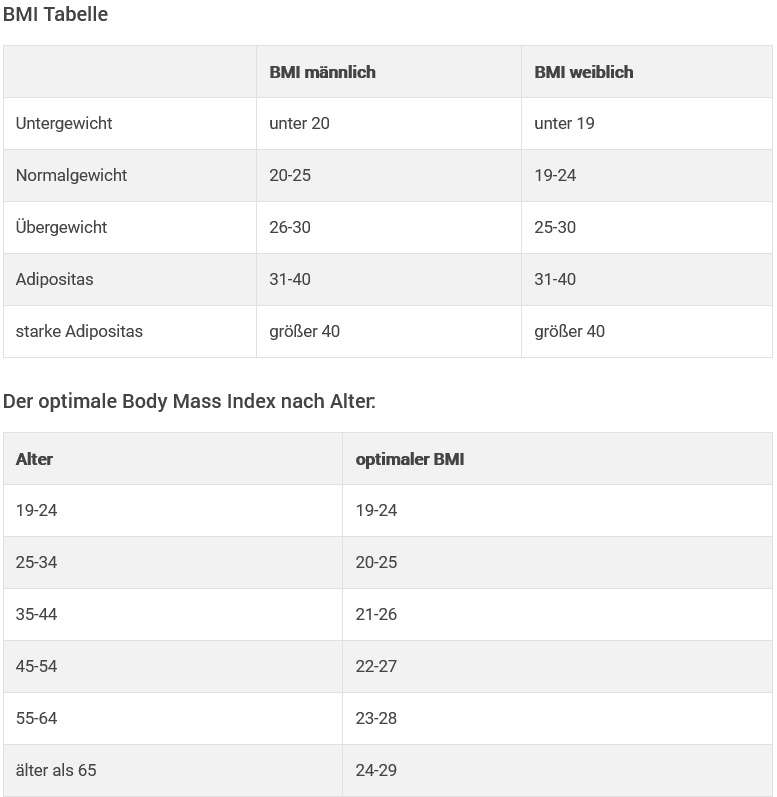Select the female overweight value "25-30"
Image resolution: width=777 pixels, height=797 pixels.
point(555,228)
